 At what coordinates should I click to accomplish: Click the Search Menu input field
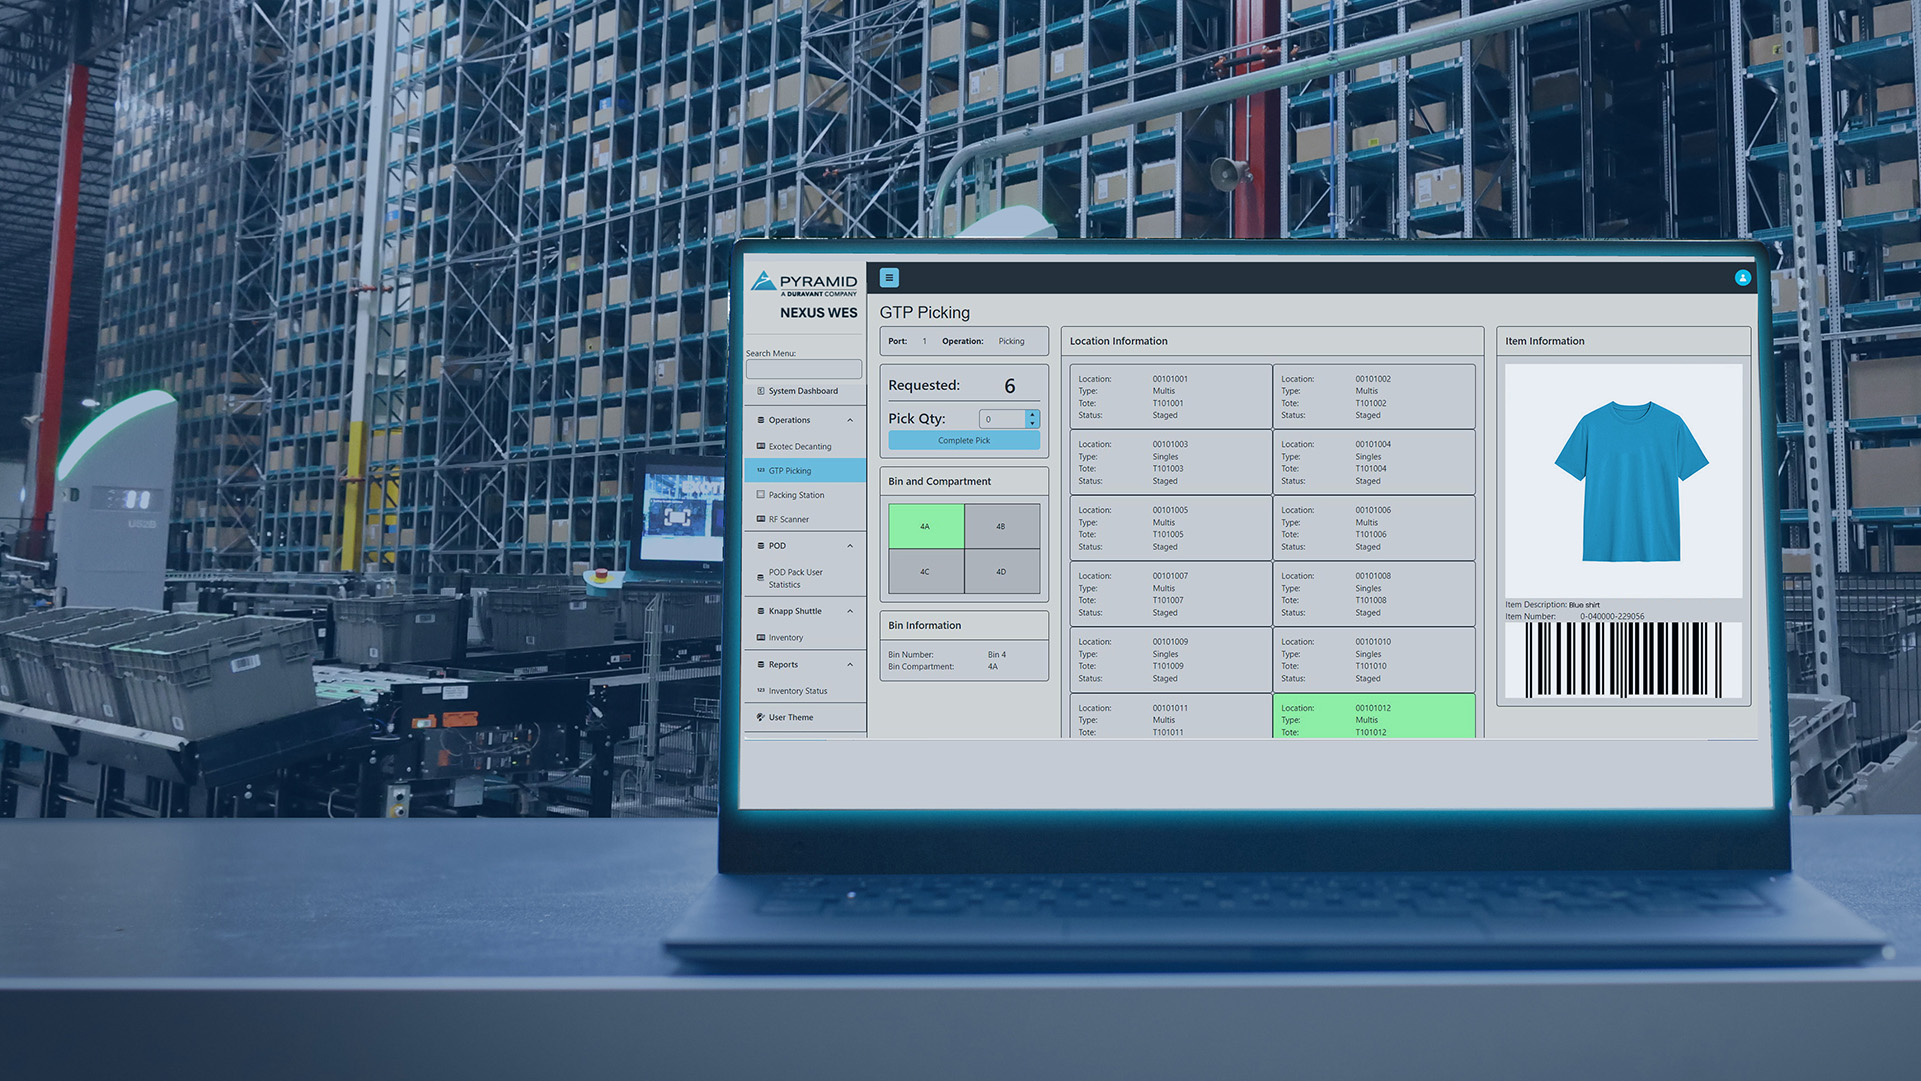[x=804, y=369]
